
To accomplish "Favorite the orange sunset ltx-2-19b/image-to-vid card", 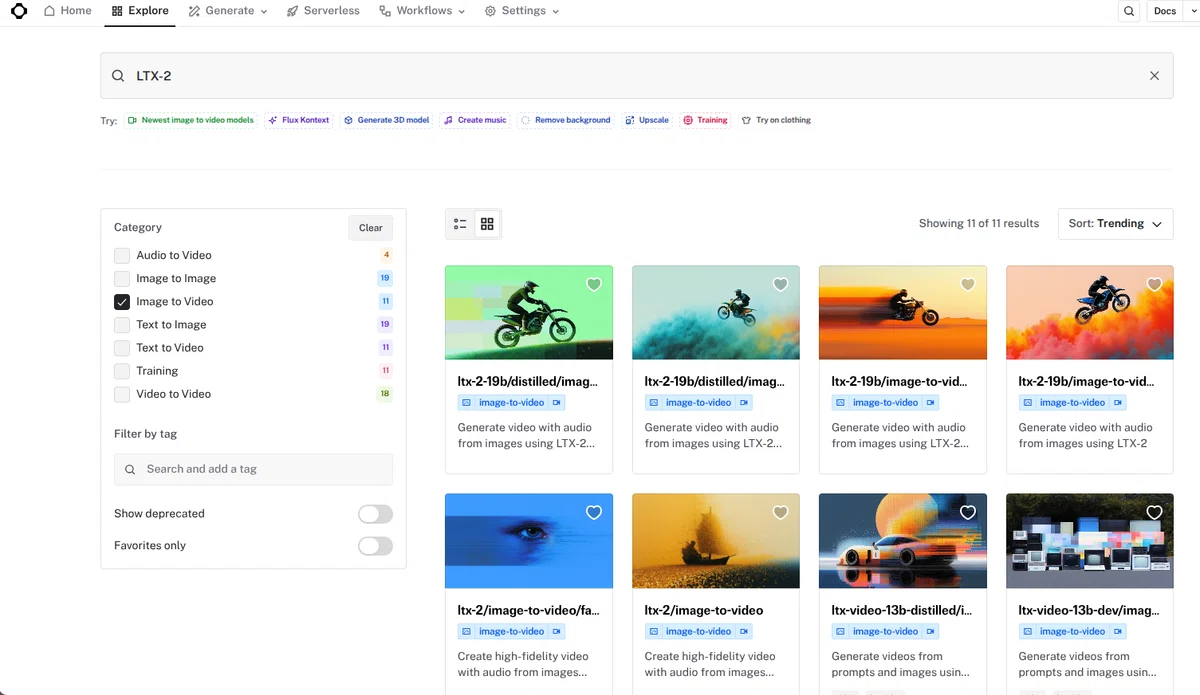I will coord(968,285).
